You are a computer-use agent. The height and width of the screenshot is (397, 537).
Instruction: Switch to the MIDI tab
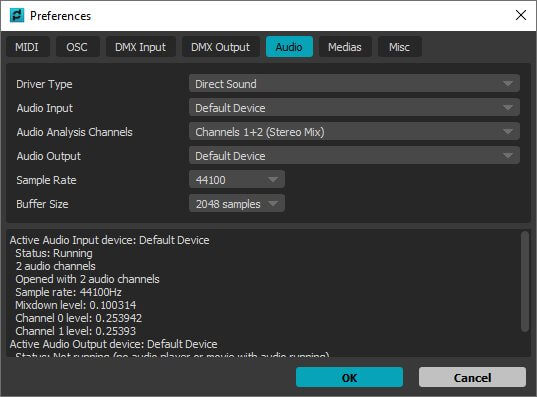coord(27,47)
